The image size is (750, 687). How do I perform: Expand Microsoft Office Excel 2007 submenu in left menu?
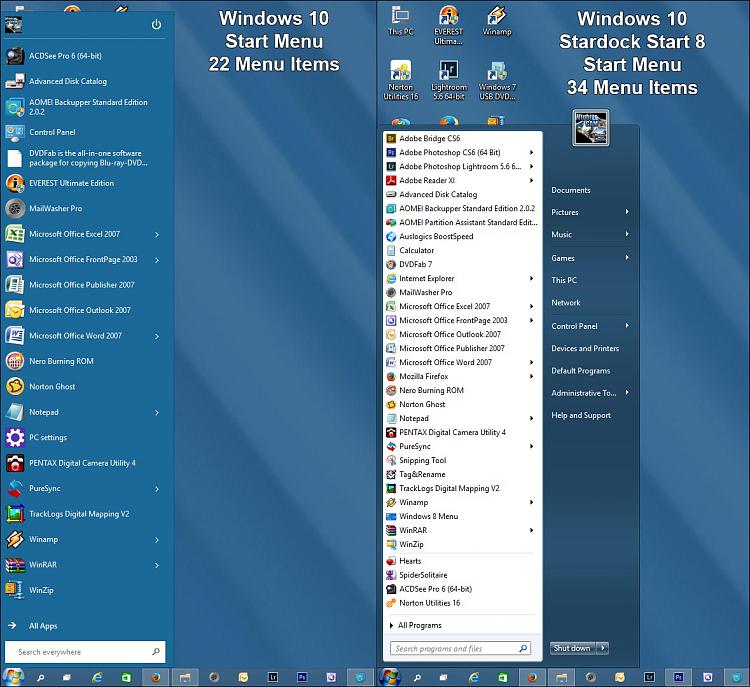[x=157, y=234]
